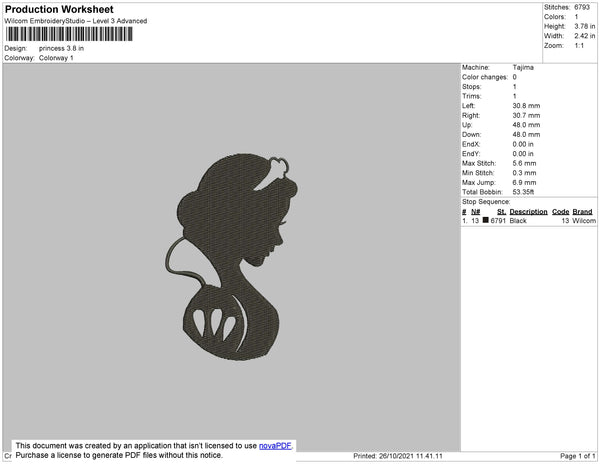This screenshot has height=464, width=600.
Task: Select the 'St.' column header
Action: click(501, 212)
